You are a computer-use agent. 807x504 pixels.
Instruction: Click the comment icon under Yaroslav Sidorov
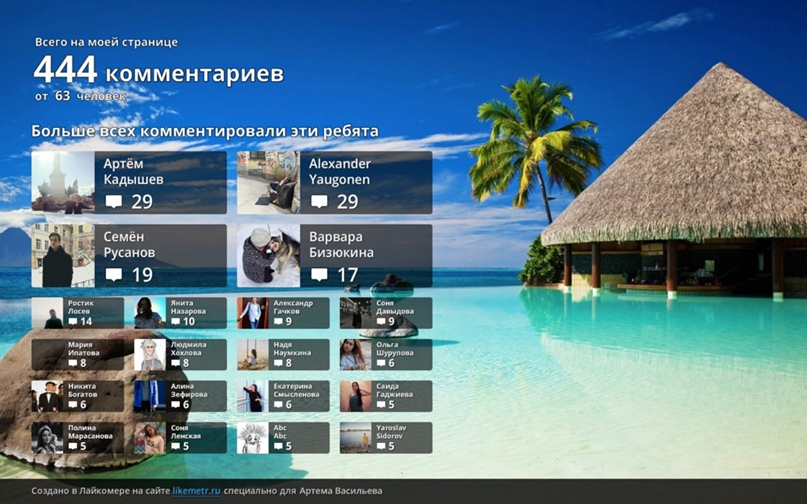point(381,446)
